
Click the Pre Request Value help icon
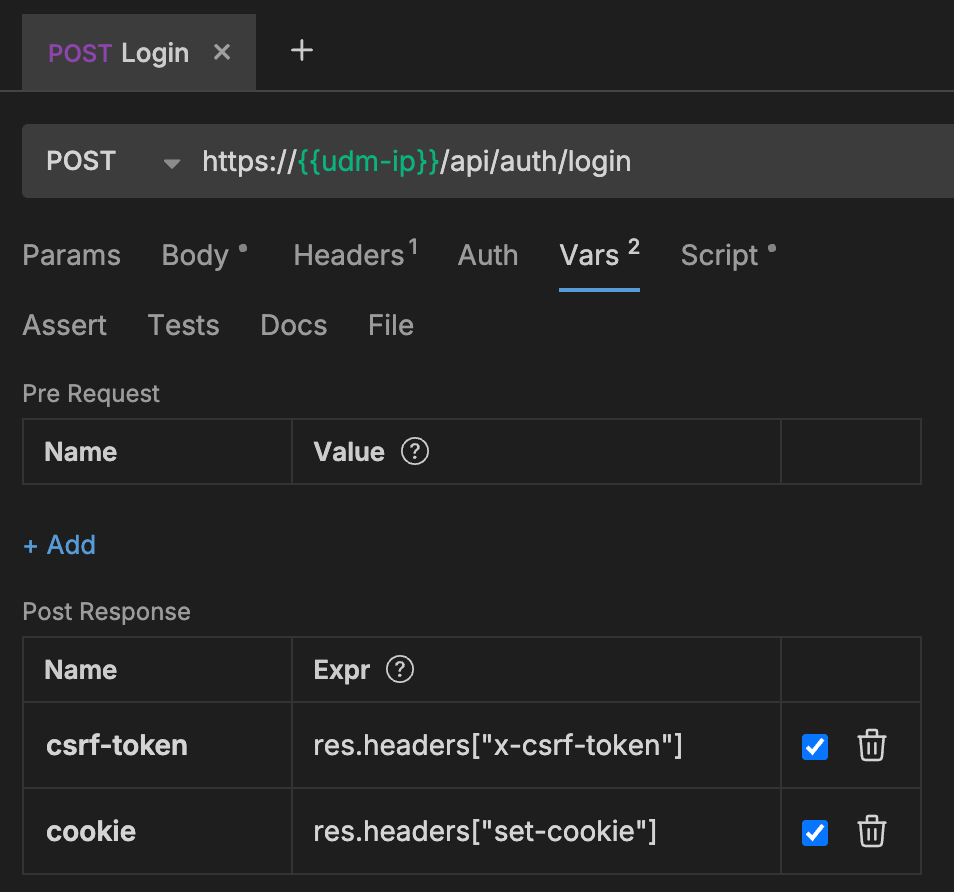click(415, 452)
